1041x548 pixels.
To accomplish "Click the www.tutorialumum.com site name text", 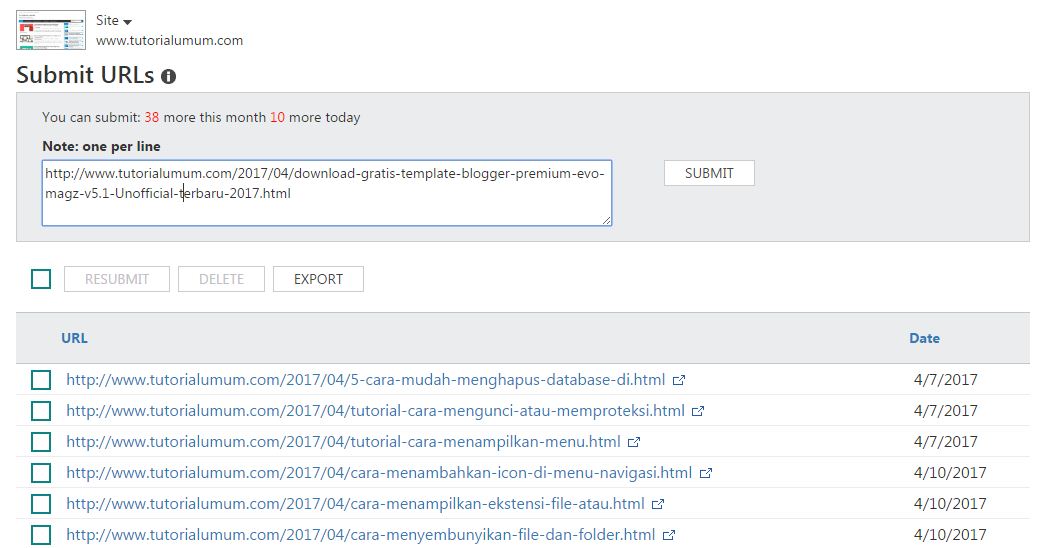I will coord(169,41).
